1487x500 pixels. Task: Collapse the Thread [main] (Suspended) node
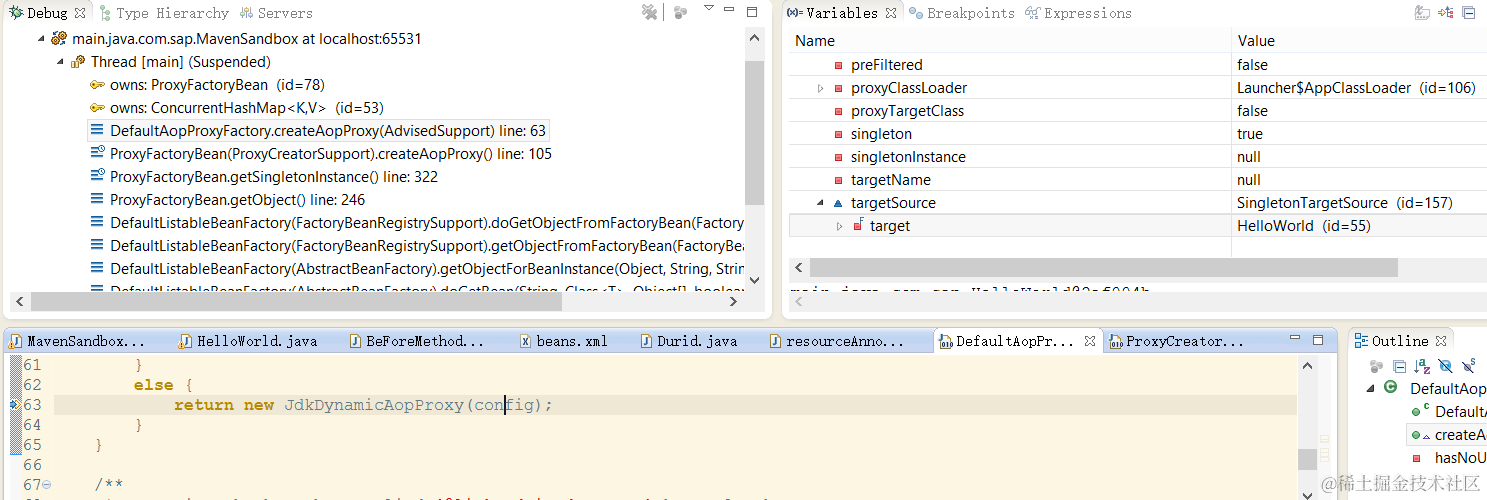pos(62,62)
